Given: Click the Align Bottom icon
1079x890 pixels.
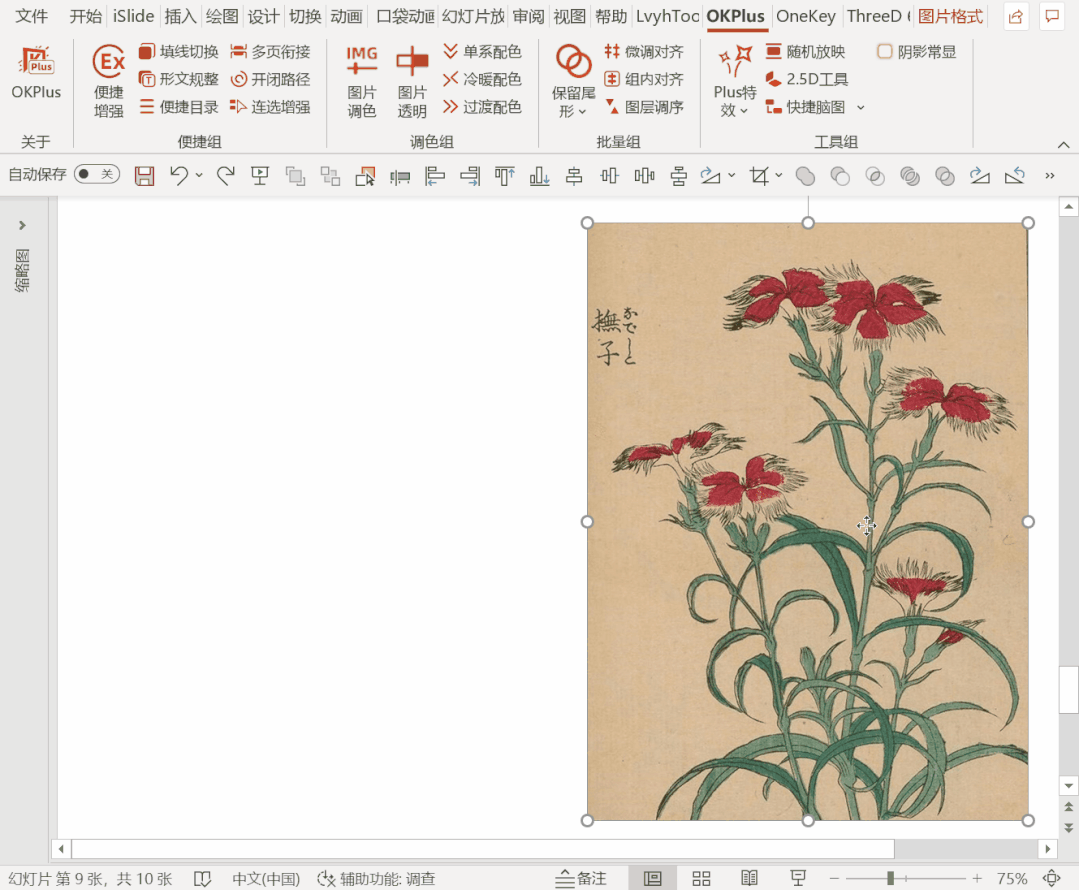Looking at the screenshot, I should [x=540, y=176].
